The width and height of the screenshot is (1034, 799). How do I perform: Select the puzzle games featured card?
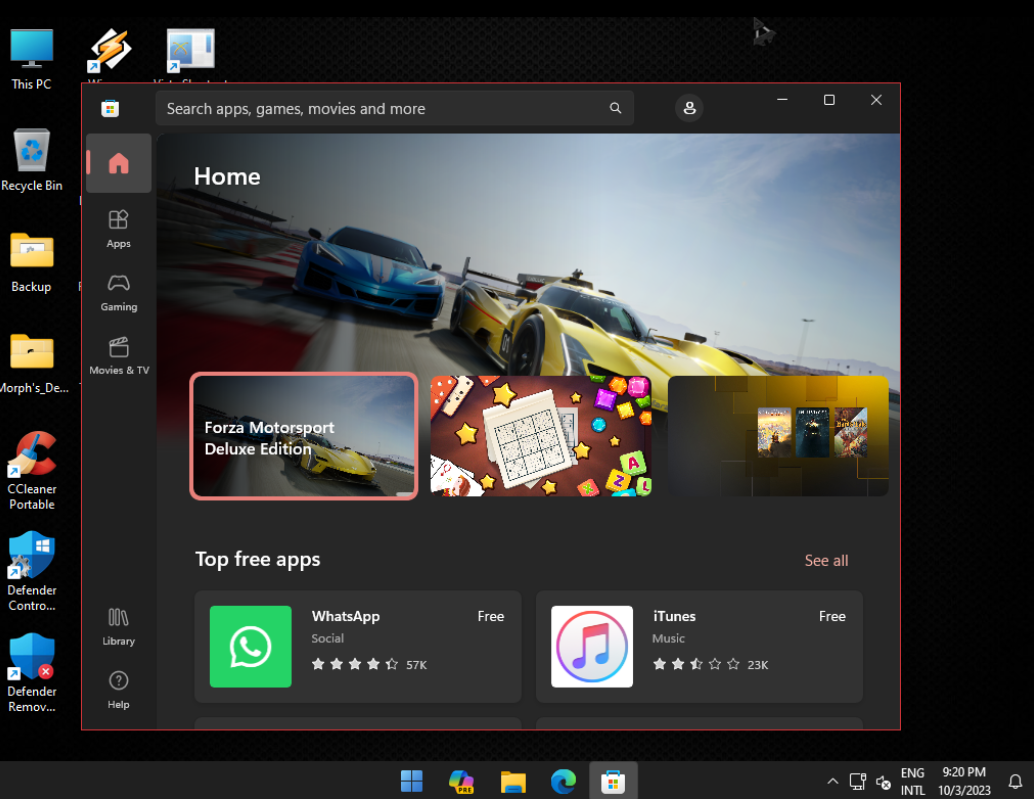click(541, 436)
